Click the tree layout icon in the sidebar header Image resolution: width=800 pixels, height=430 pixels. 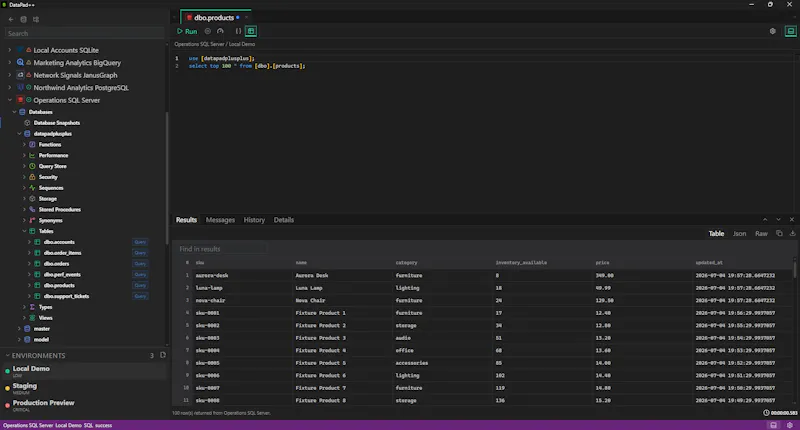pos(36,19)
